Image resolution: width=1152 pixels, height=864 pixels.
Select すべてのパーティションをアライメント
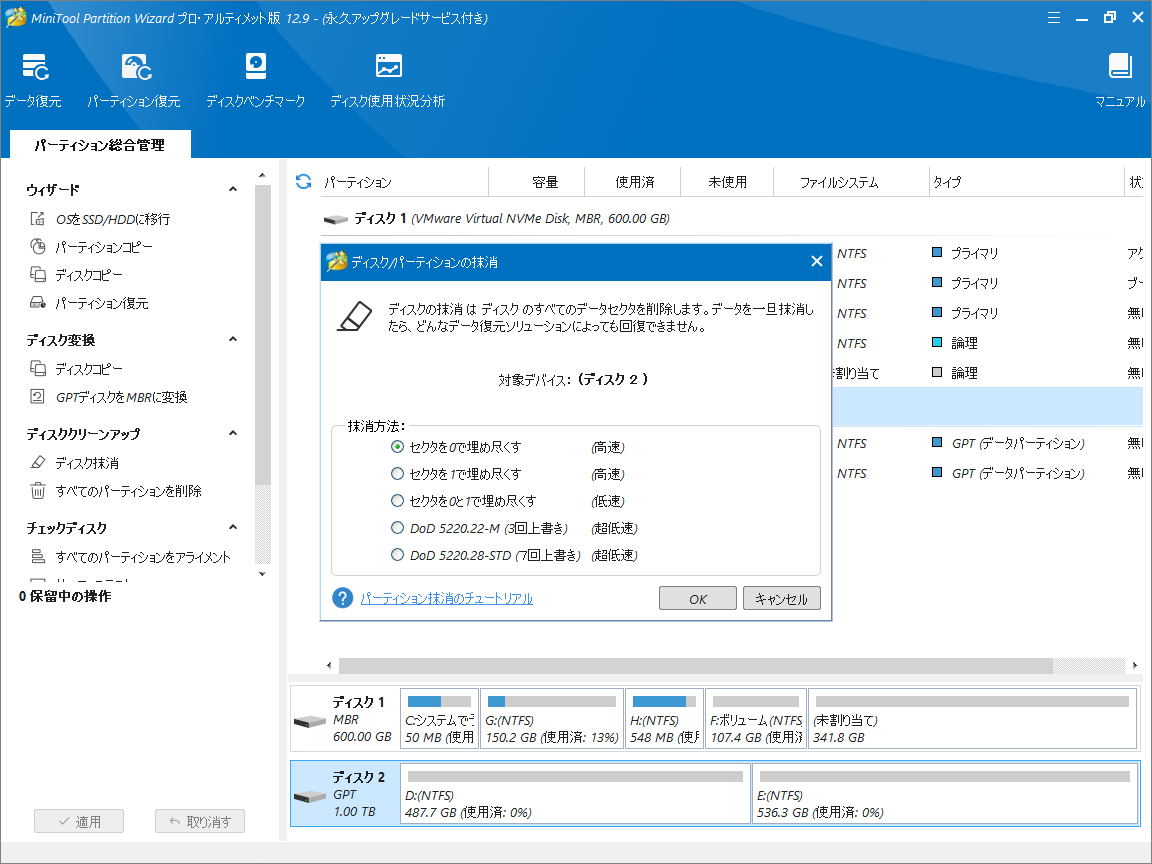click(130, 557)
